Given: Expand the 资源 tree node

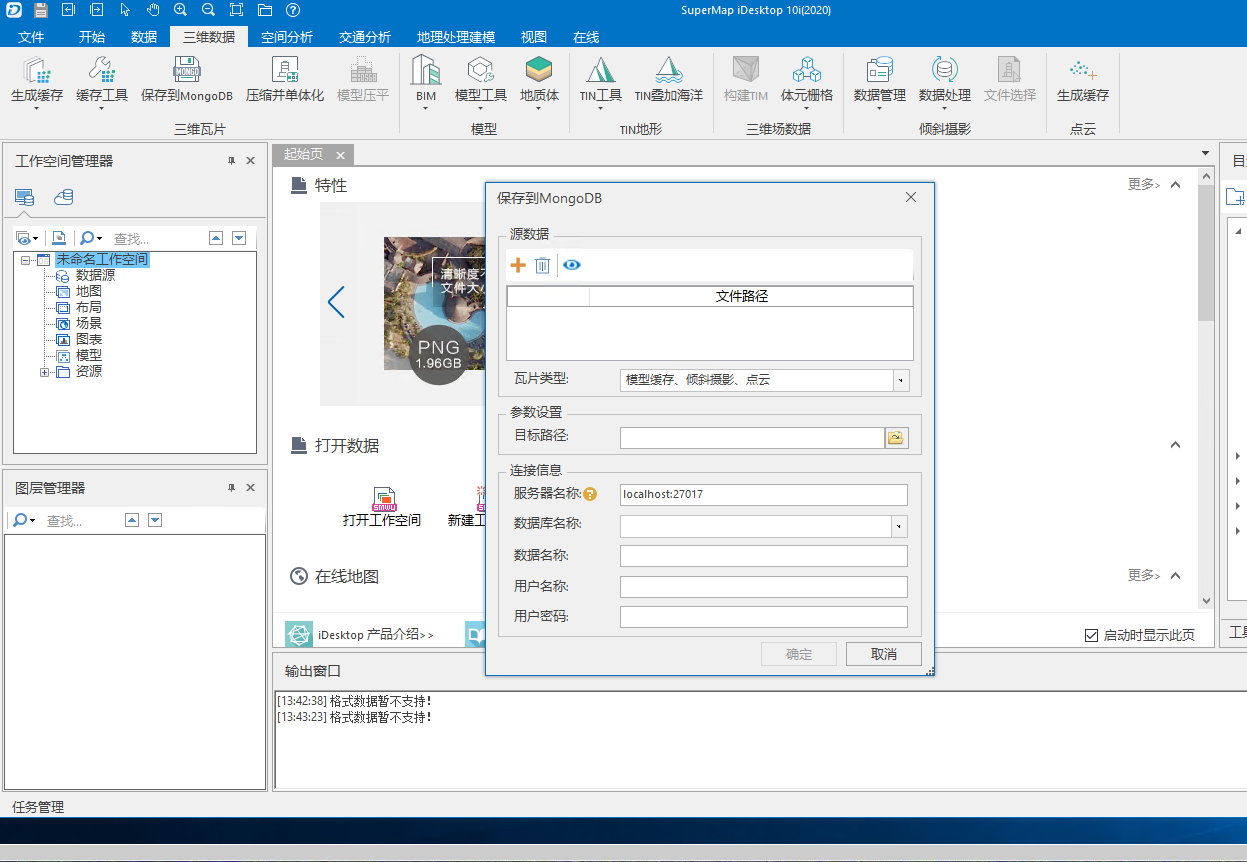Looking at the screenshot, I should point(44,372).
